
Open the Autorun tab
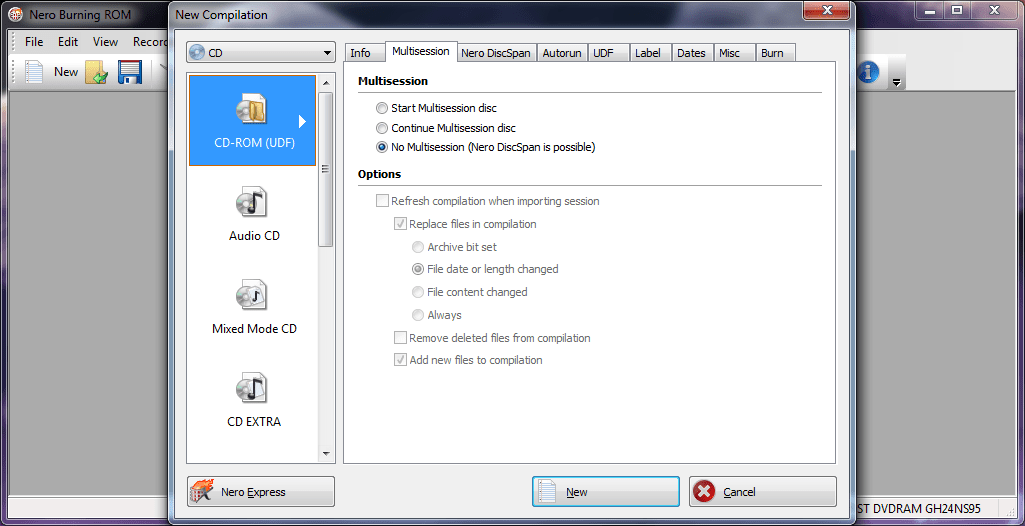point(562,54)
